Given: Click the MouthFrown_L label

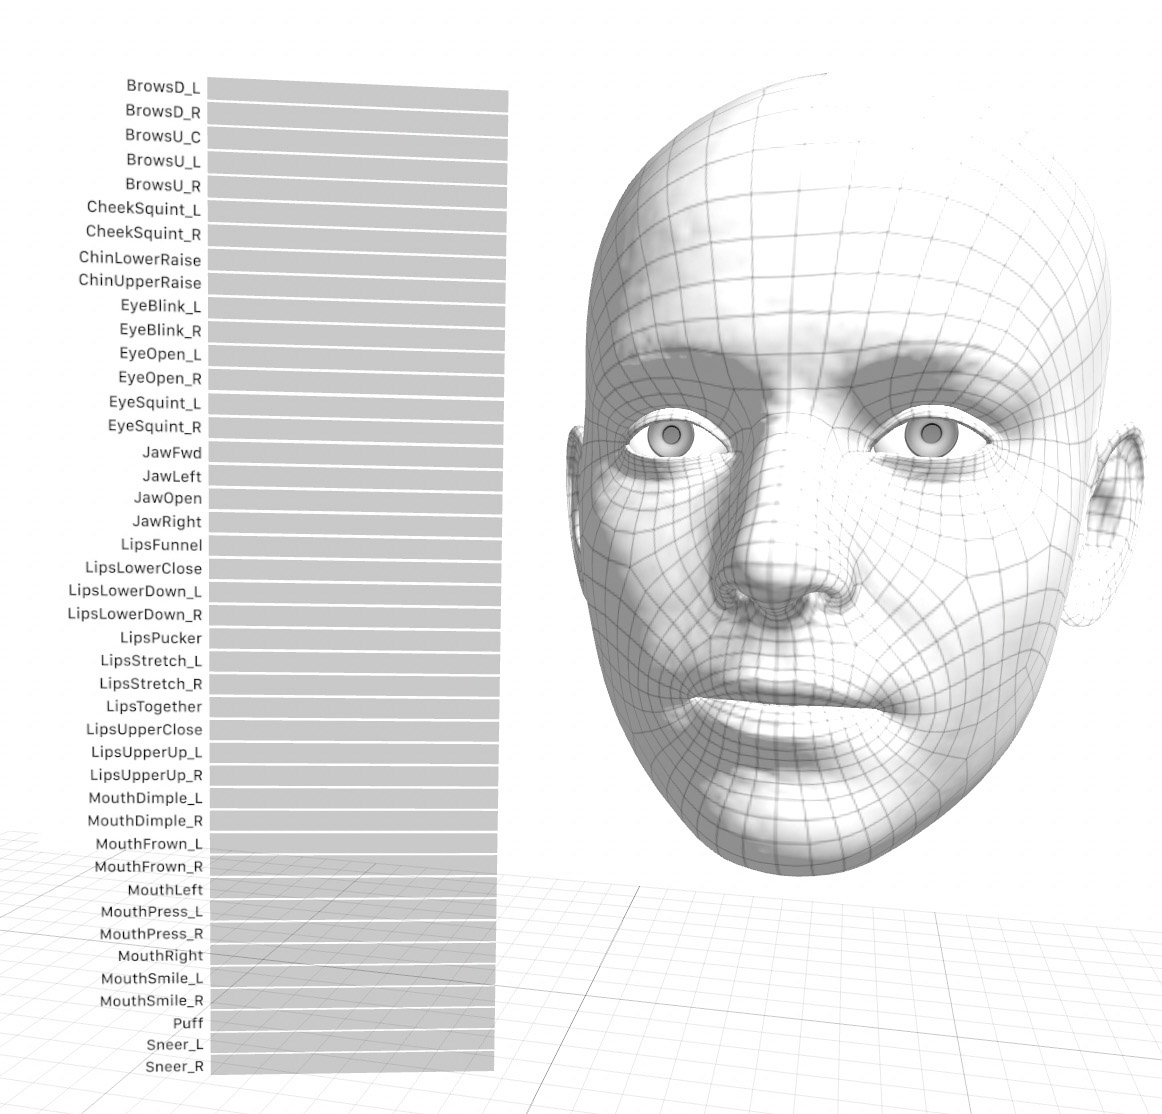Looking at the screenshot, I should click(149, 843).
